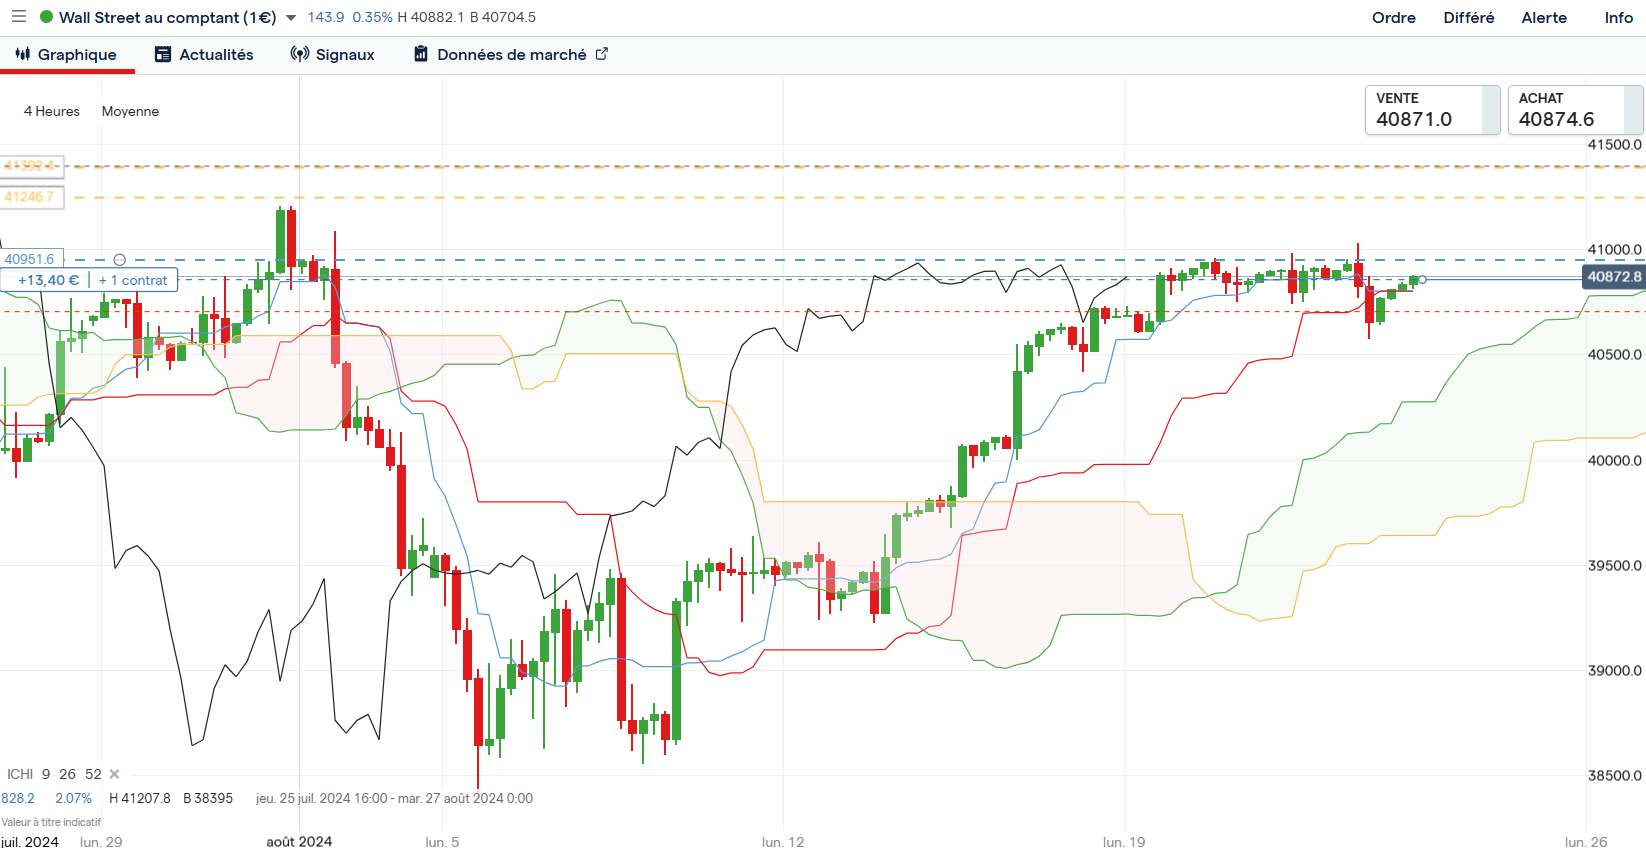Click the green market status dot
1646x848 pixels.
click(x=46, y=17)
